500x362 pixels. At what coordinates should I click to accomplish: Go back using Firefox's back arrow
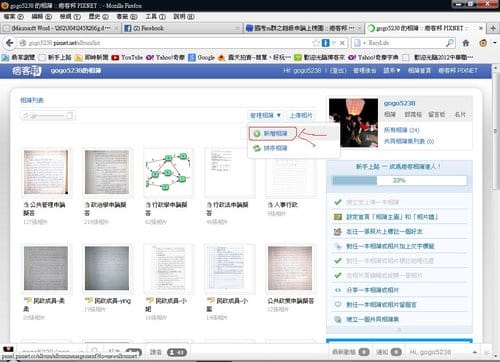click(10, 43)
